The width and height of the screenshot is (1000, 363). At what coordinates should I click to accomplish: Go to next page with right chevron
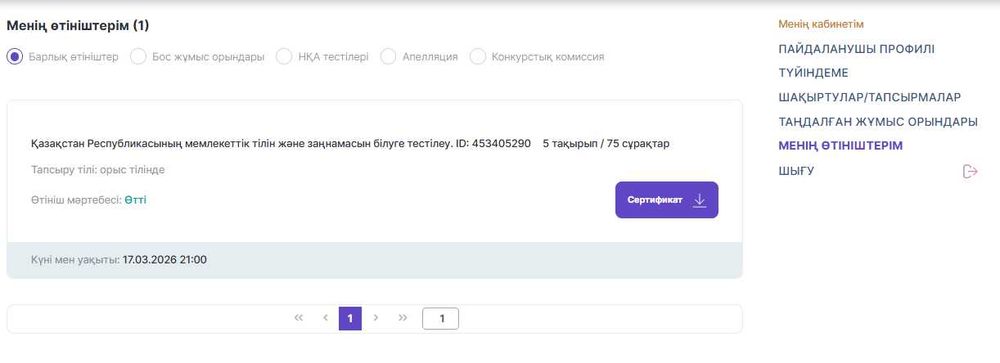(x=376, y=318)
